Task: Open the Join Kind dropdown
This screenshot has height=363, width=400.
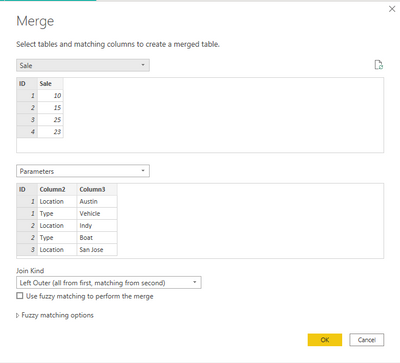Action: tap(109, 283)
